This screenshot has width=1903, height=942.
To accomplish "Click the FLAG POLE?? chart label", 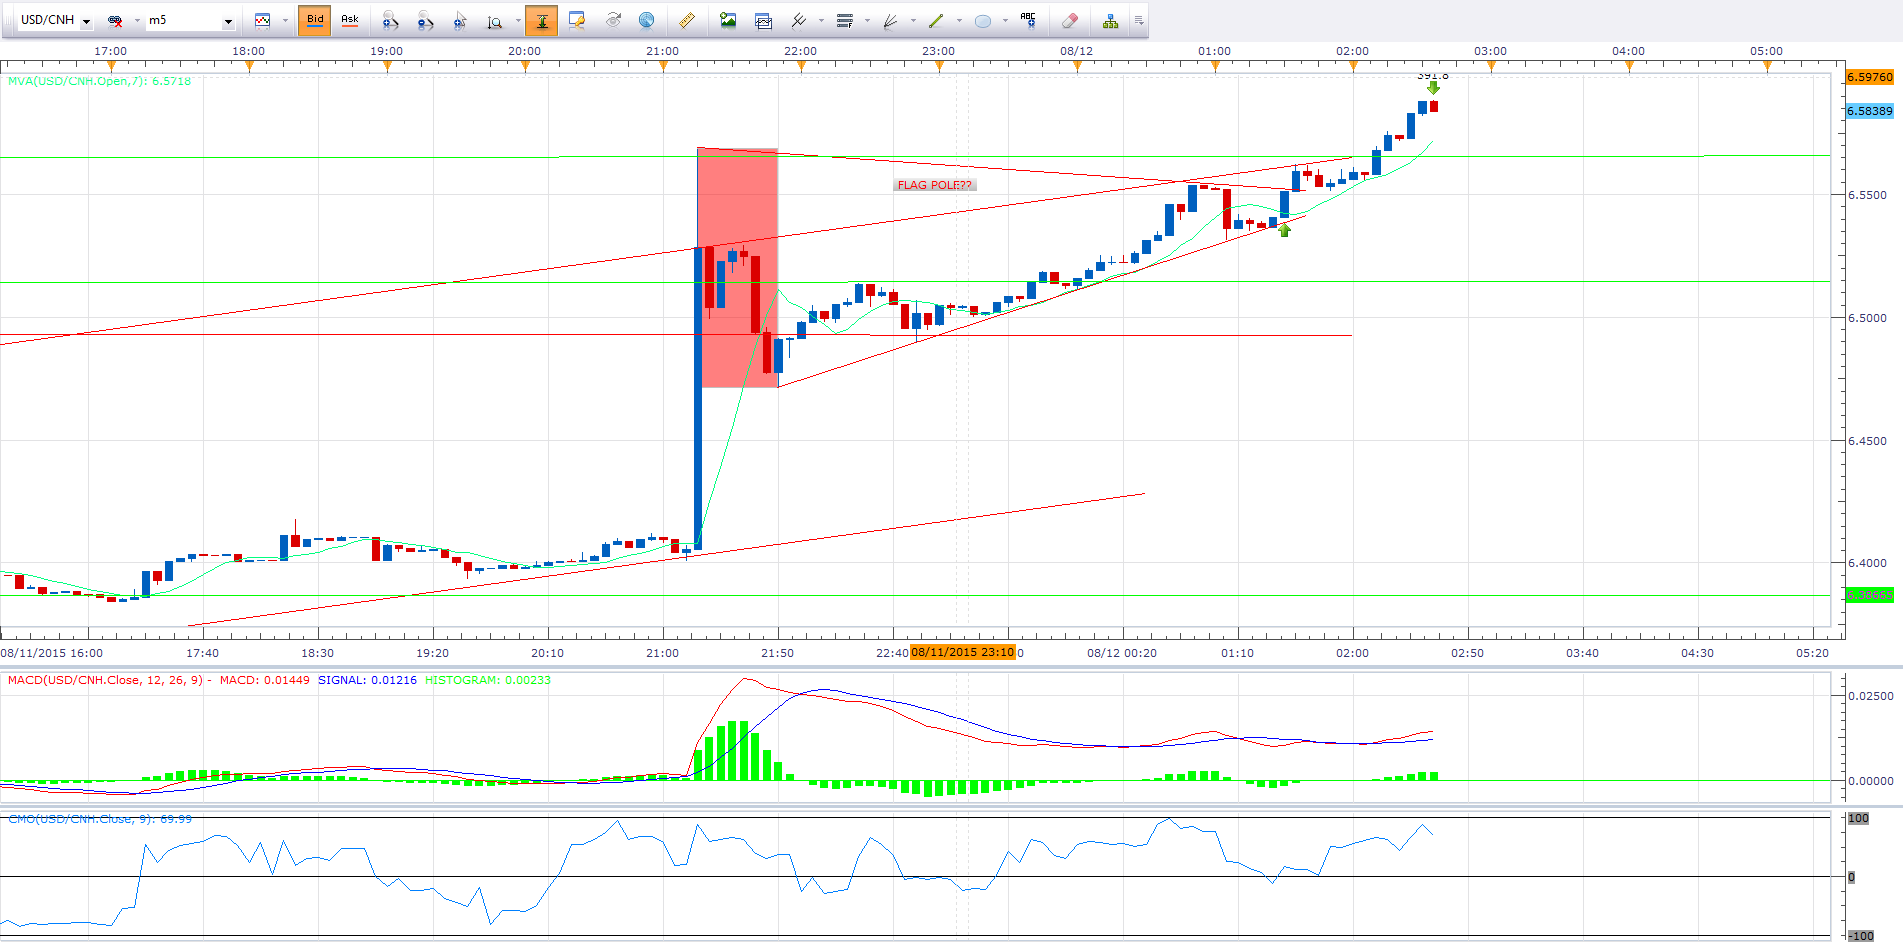I will point(934,185).
